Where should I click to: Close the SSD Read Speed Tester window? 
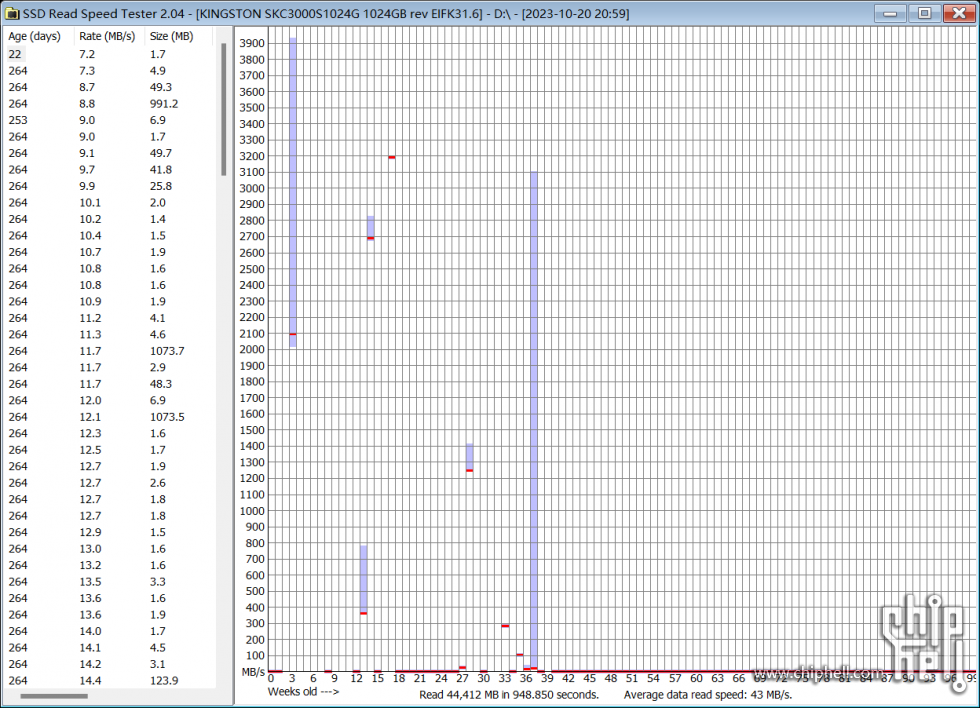coord(959,13)
